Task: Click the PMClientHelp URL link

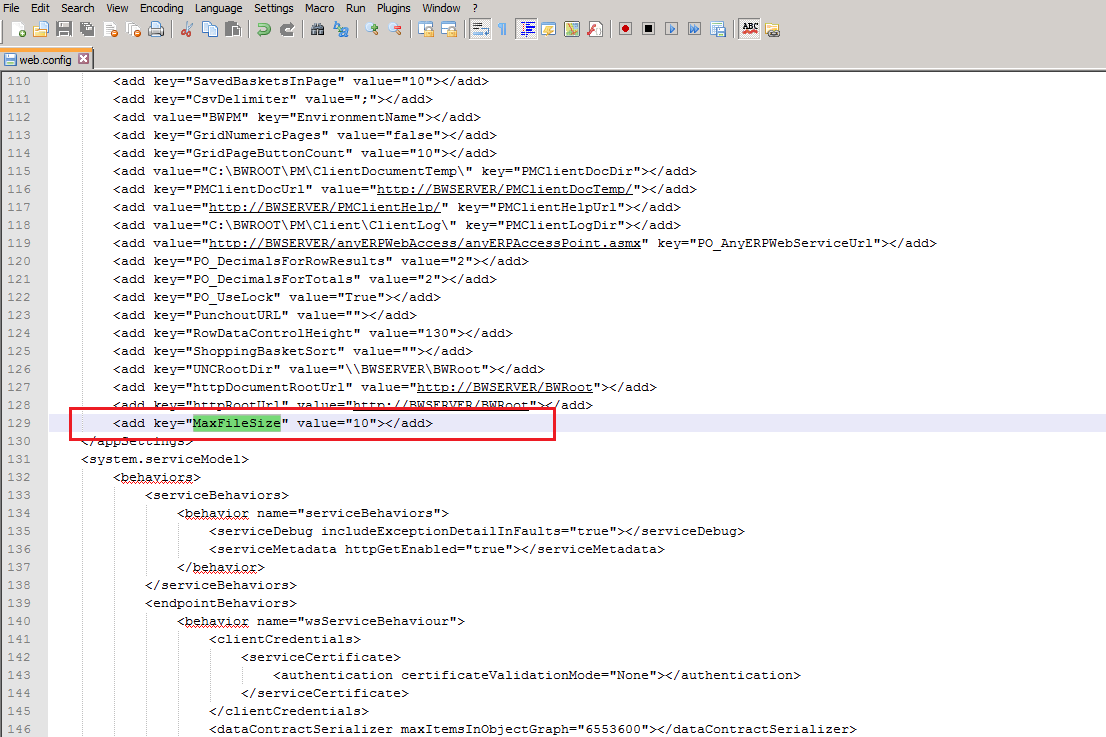Action: pyautogui.click(x=325, y=207)
